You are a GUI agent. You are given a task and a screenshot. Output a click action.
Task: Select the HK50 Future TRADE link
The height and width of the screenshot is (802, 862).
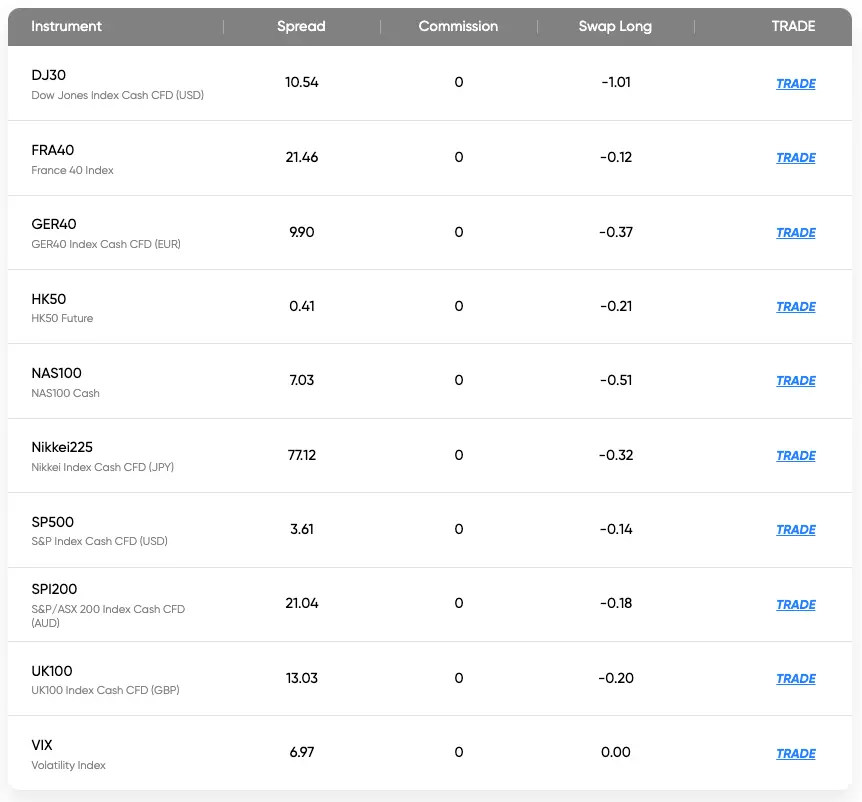click(795, 307)
